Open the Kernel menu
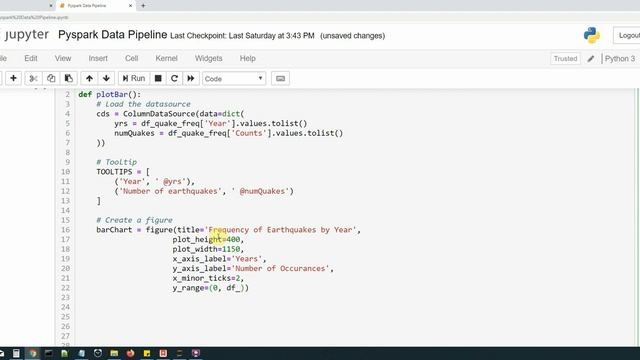This screenshot has height=360, width=640. (167, 58)
